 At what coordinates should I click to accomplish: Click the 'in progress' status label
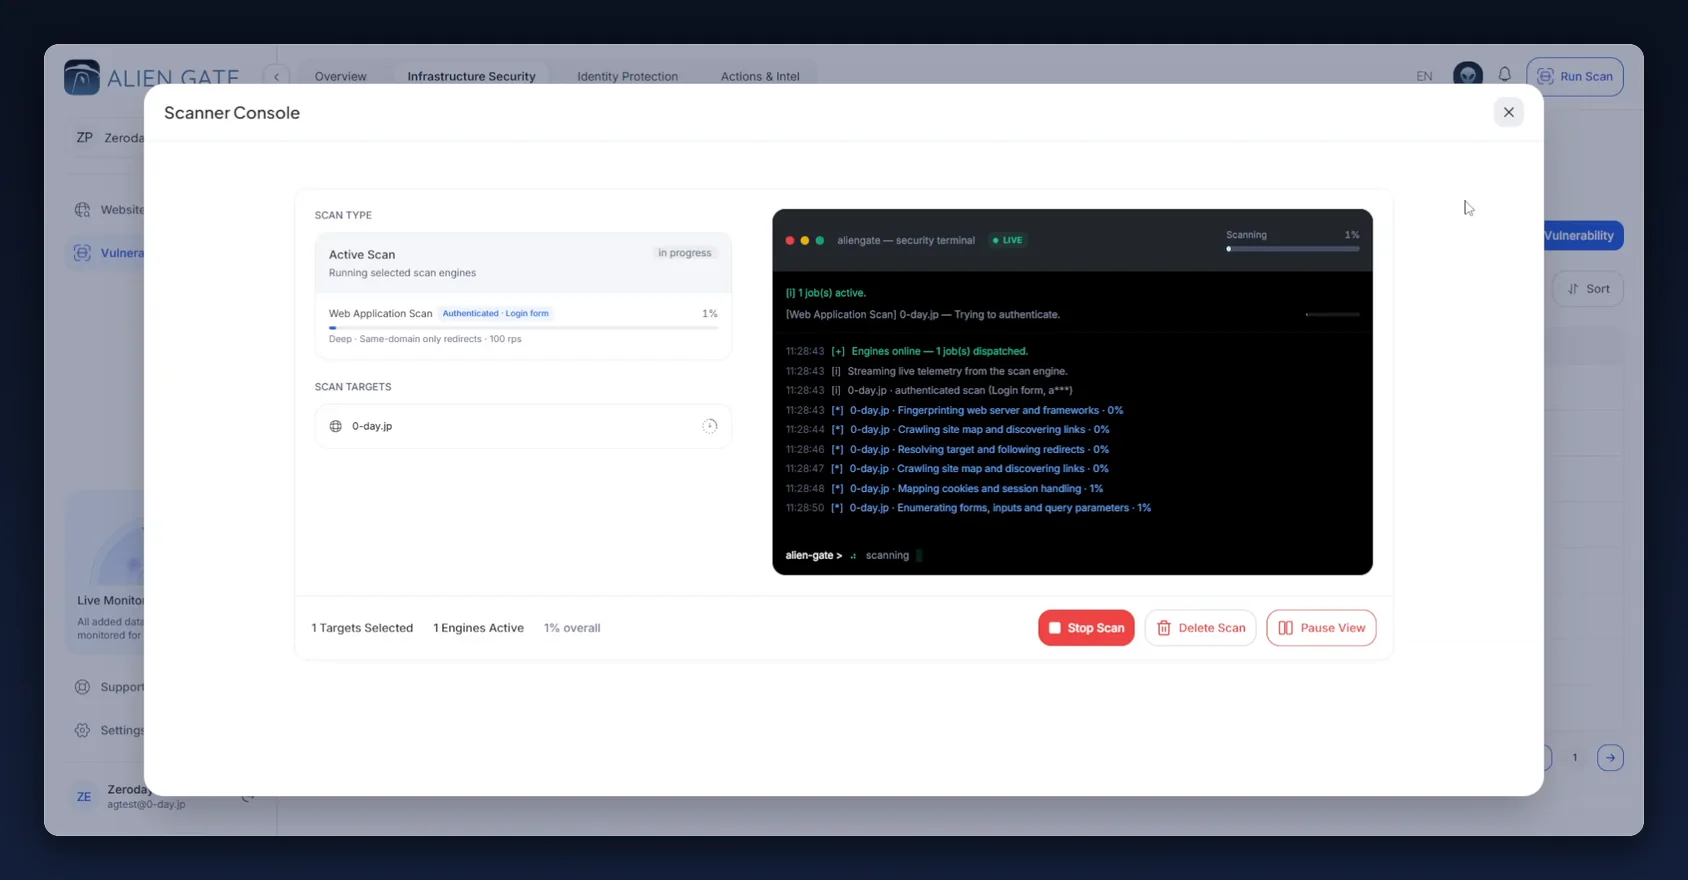click(x=685, y=253)
